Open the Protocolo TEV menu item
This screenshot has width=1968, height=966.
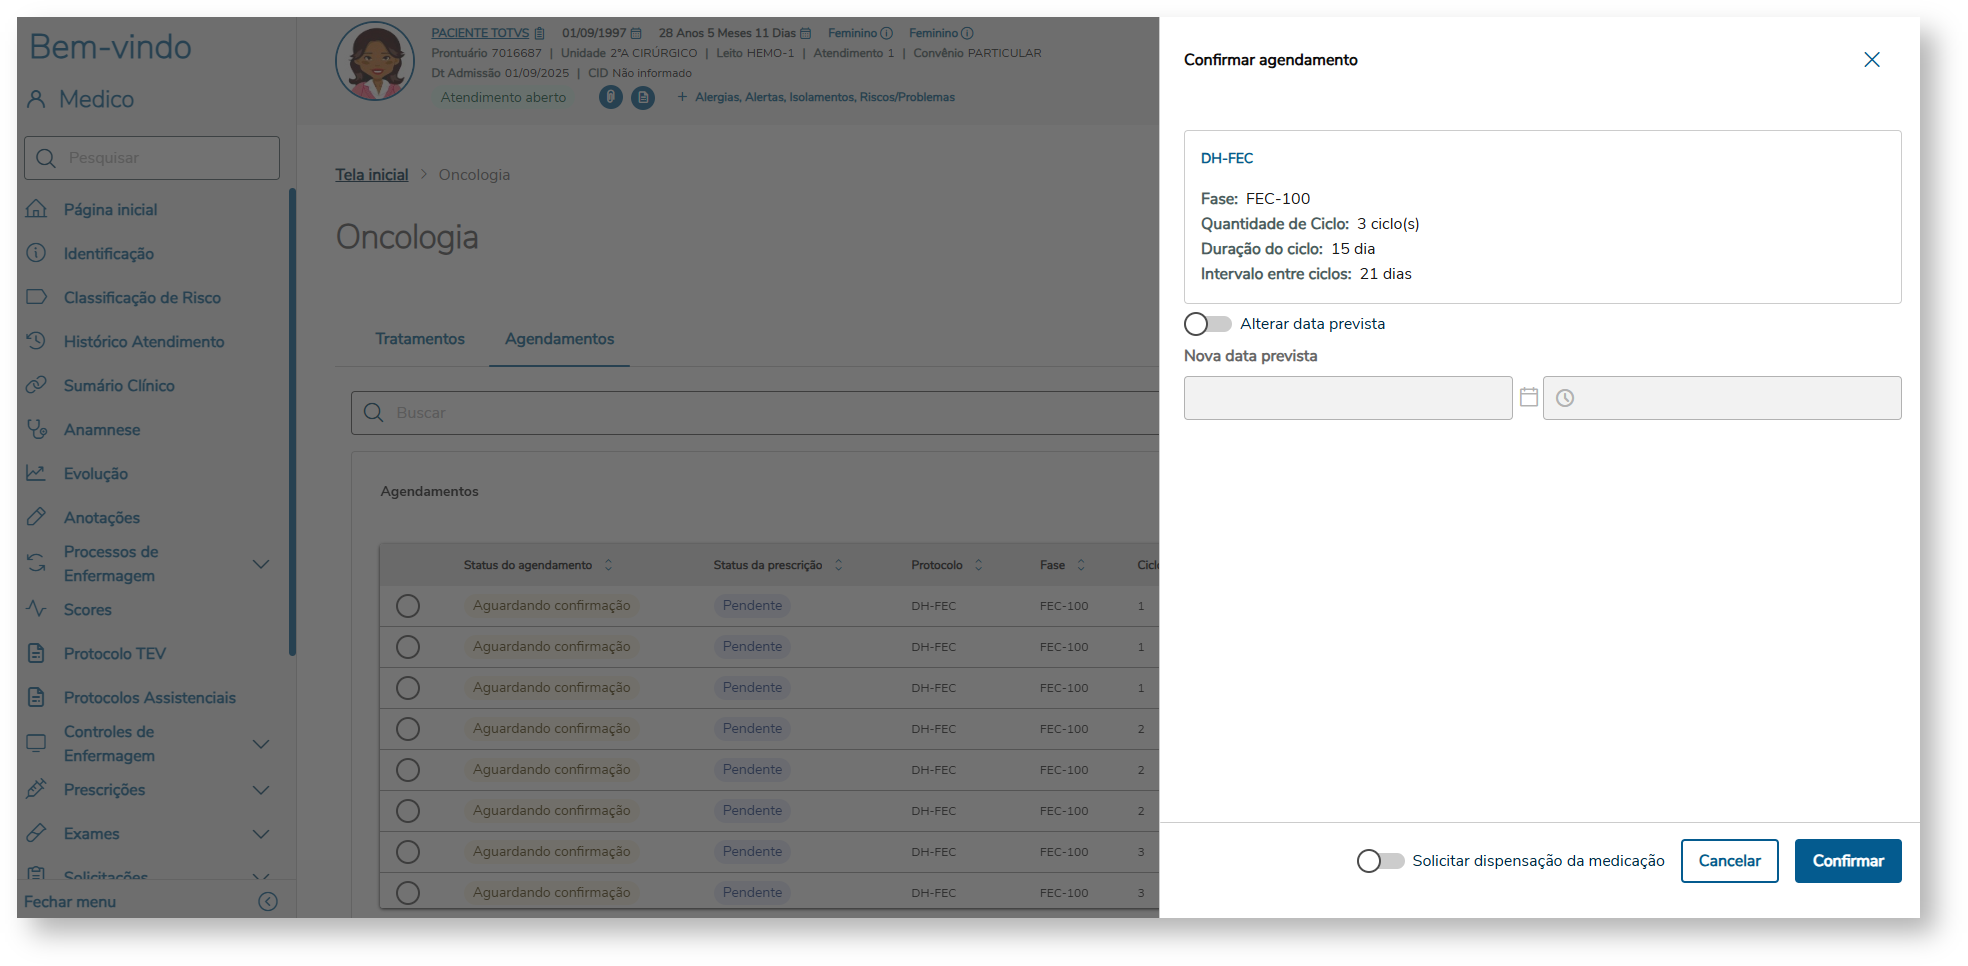[x=114, y=653]
